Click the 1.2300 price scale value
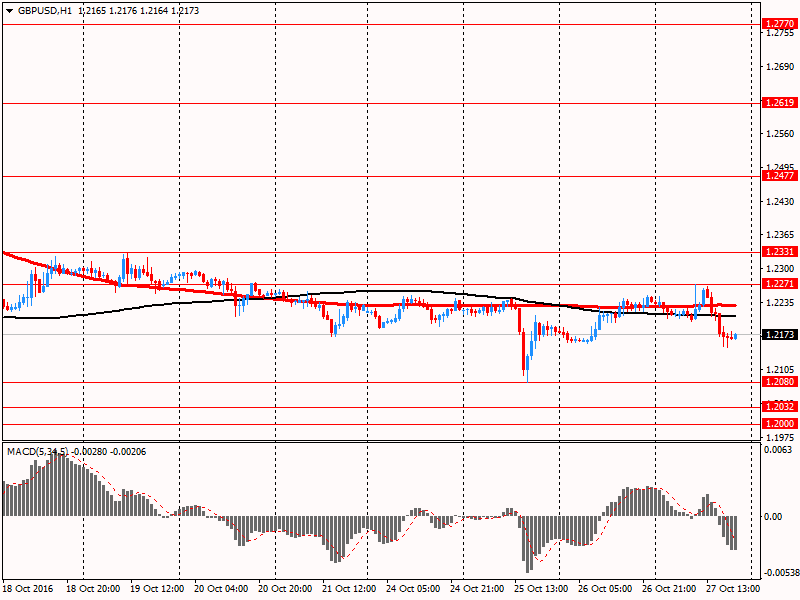Image resolution: width=800 pixels, height=600 pixels. pos(781,268)
